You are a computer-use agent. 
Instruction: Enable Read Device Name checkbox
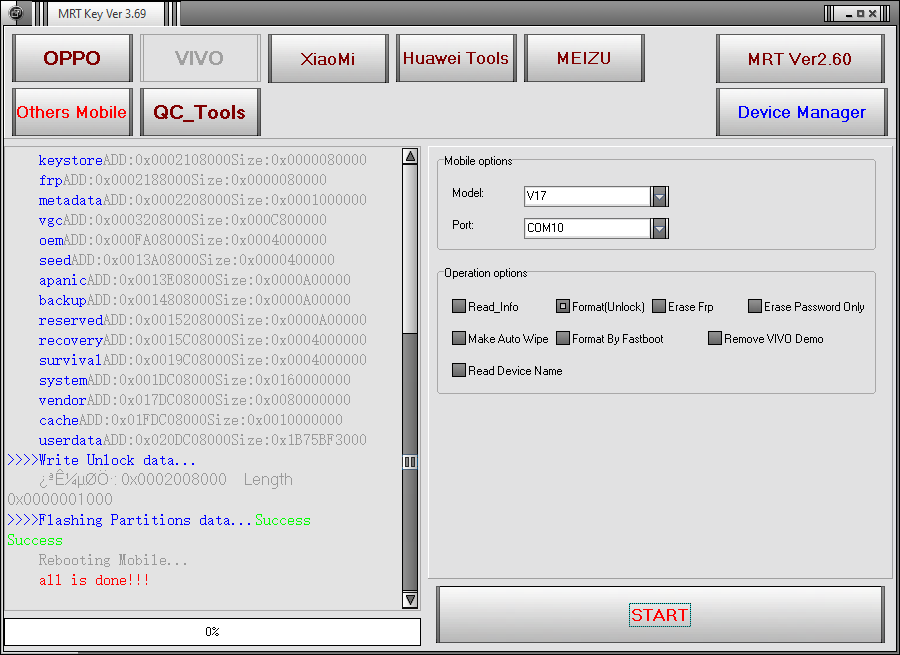(459, 370)
